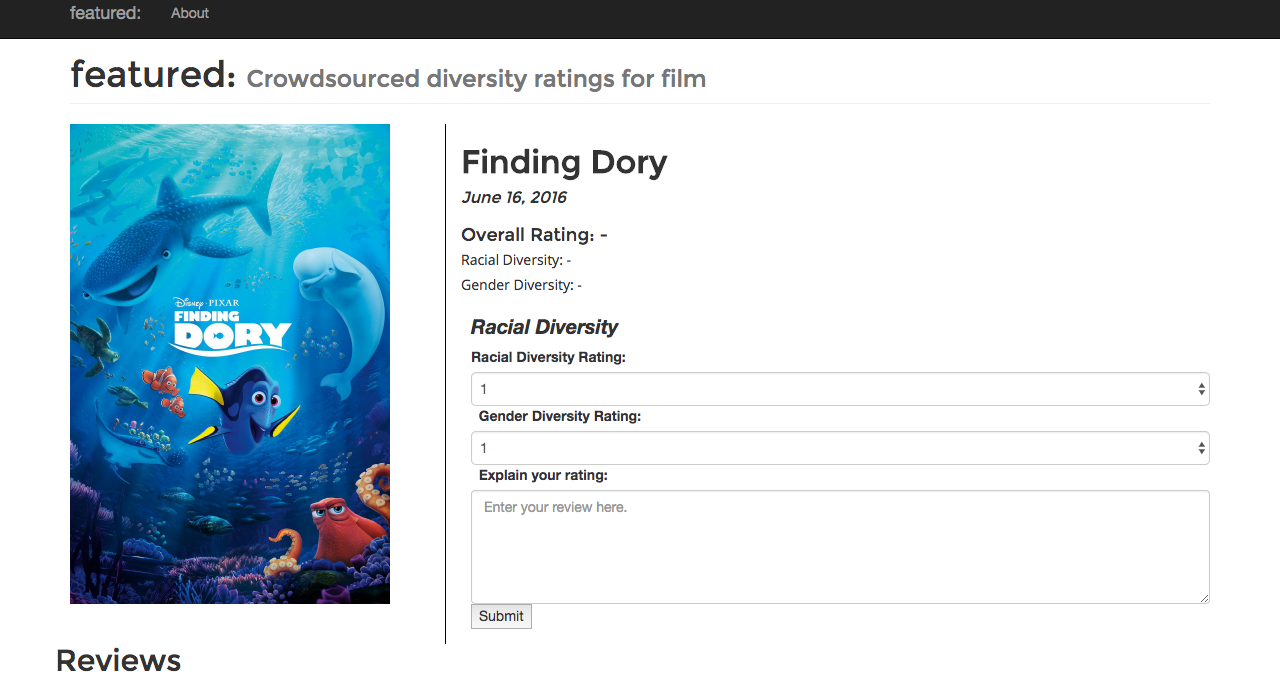Click the 'Gender Diversity Rating:' field label
The height and width of the screenshot is (691, 1280).
[560, 416]
